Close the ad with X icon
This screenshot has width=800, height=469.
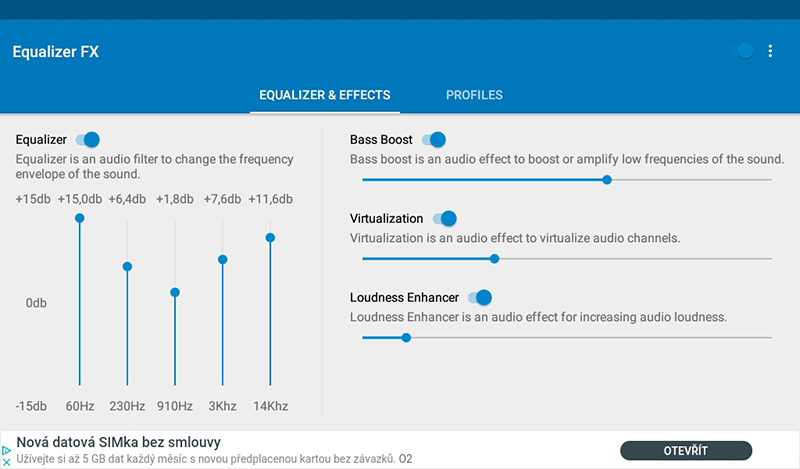coord(7,463)
